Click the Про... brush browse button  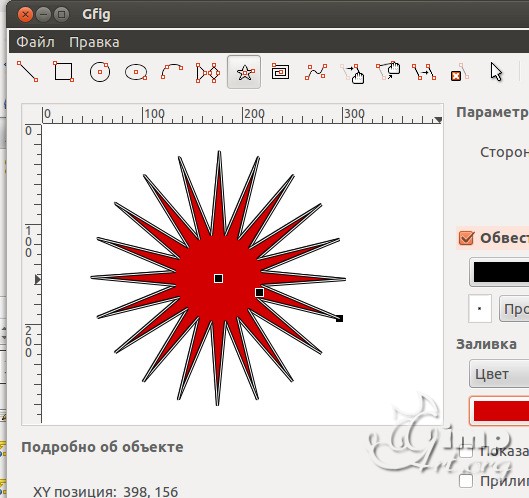tap(514, 308)
